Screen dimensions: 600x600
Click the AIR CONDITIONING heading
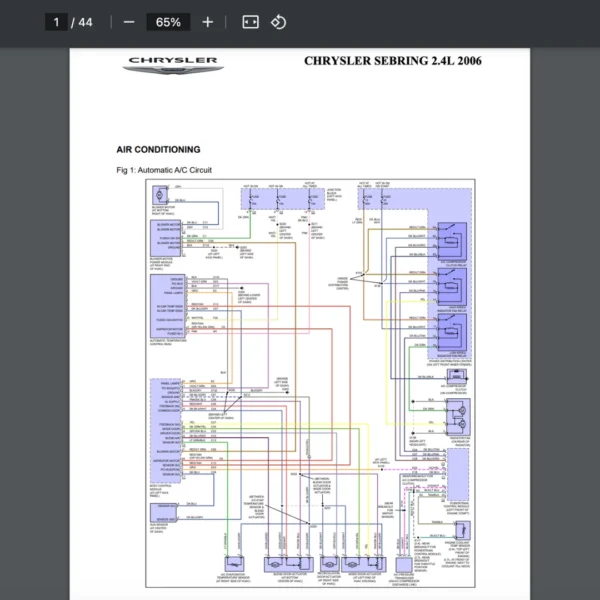(x=158, y=149)
